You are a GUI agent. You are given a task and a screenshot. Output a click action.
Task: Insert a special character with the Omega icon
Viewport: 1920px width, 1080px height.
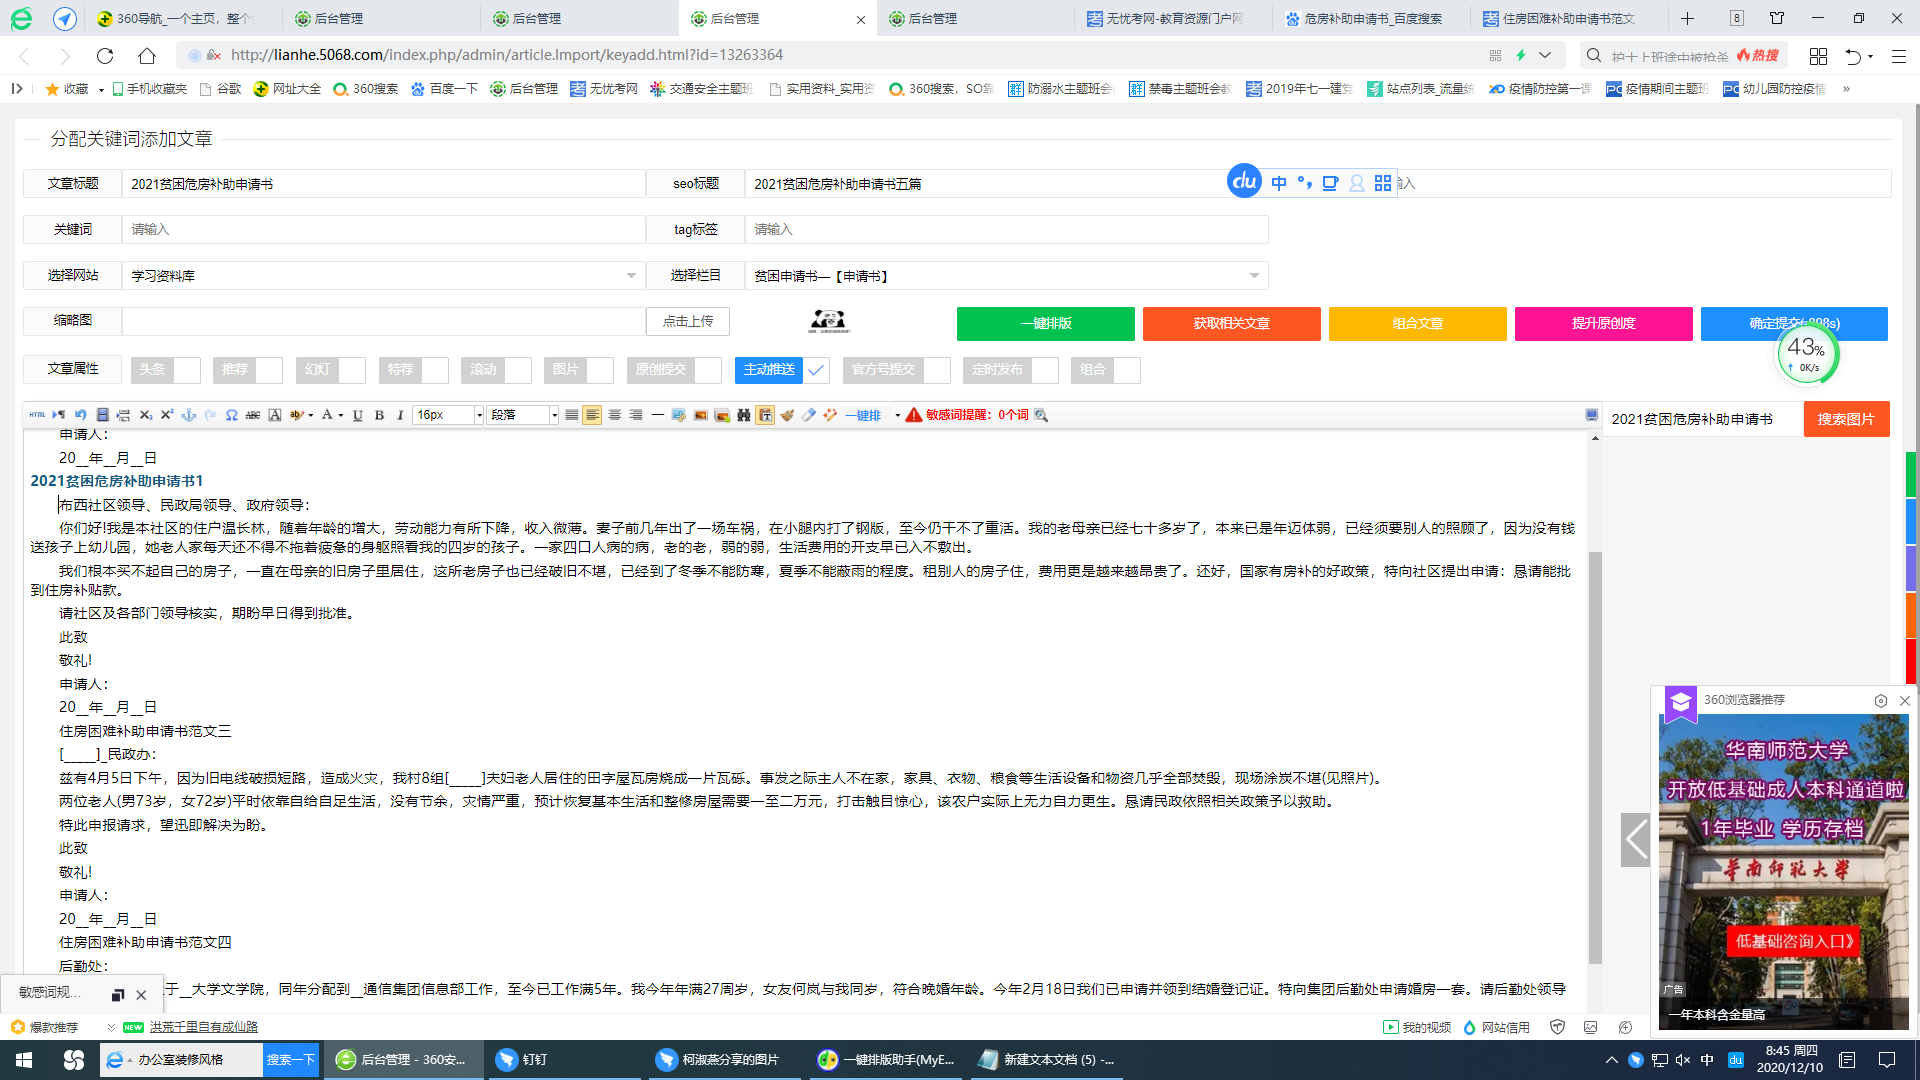click(x=231, y=414)
